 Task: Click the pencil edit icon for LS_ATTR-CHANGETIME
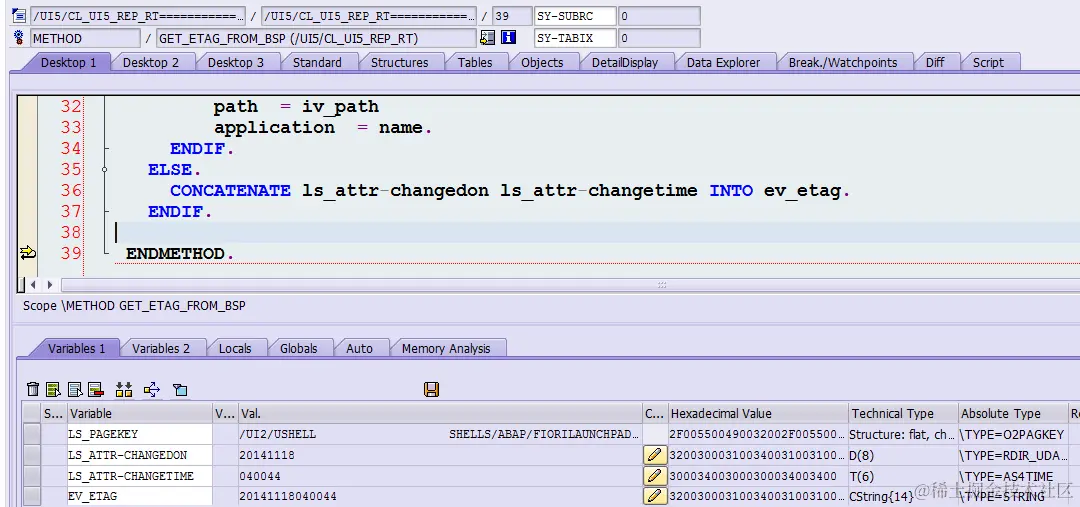tap(655, 475)
